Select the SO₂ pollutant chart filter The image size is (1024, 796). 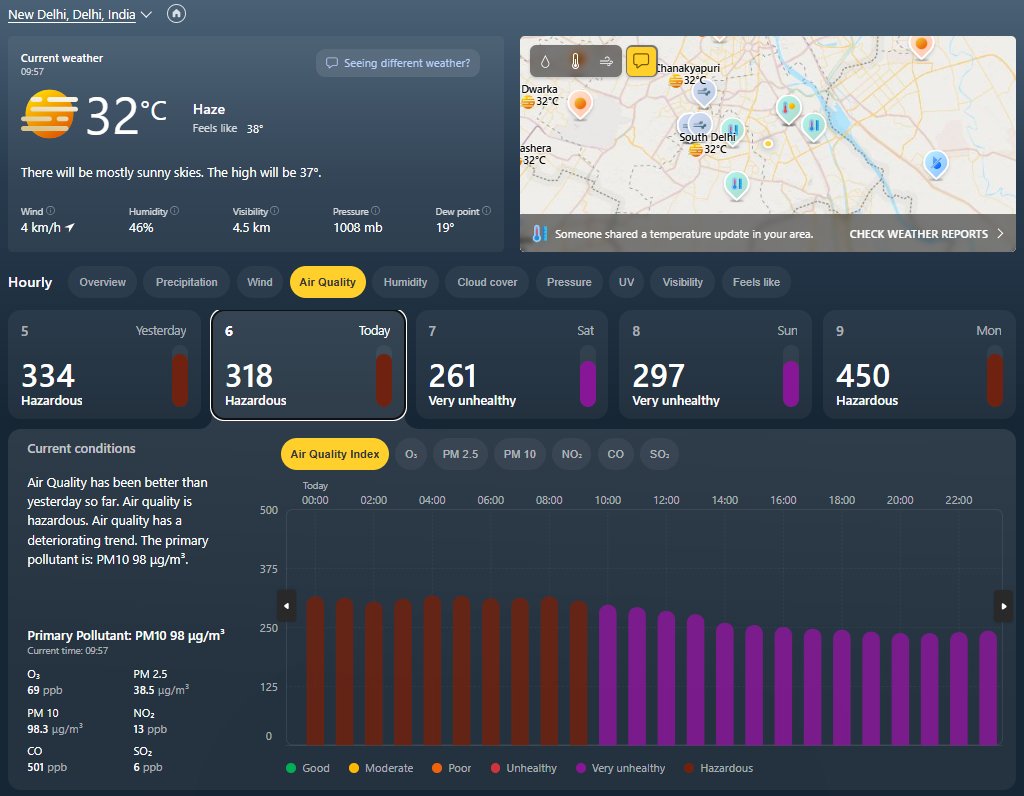660,454
